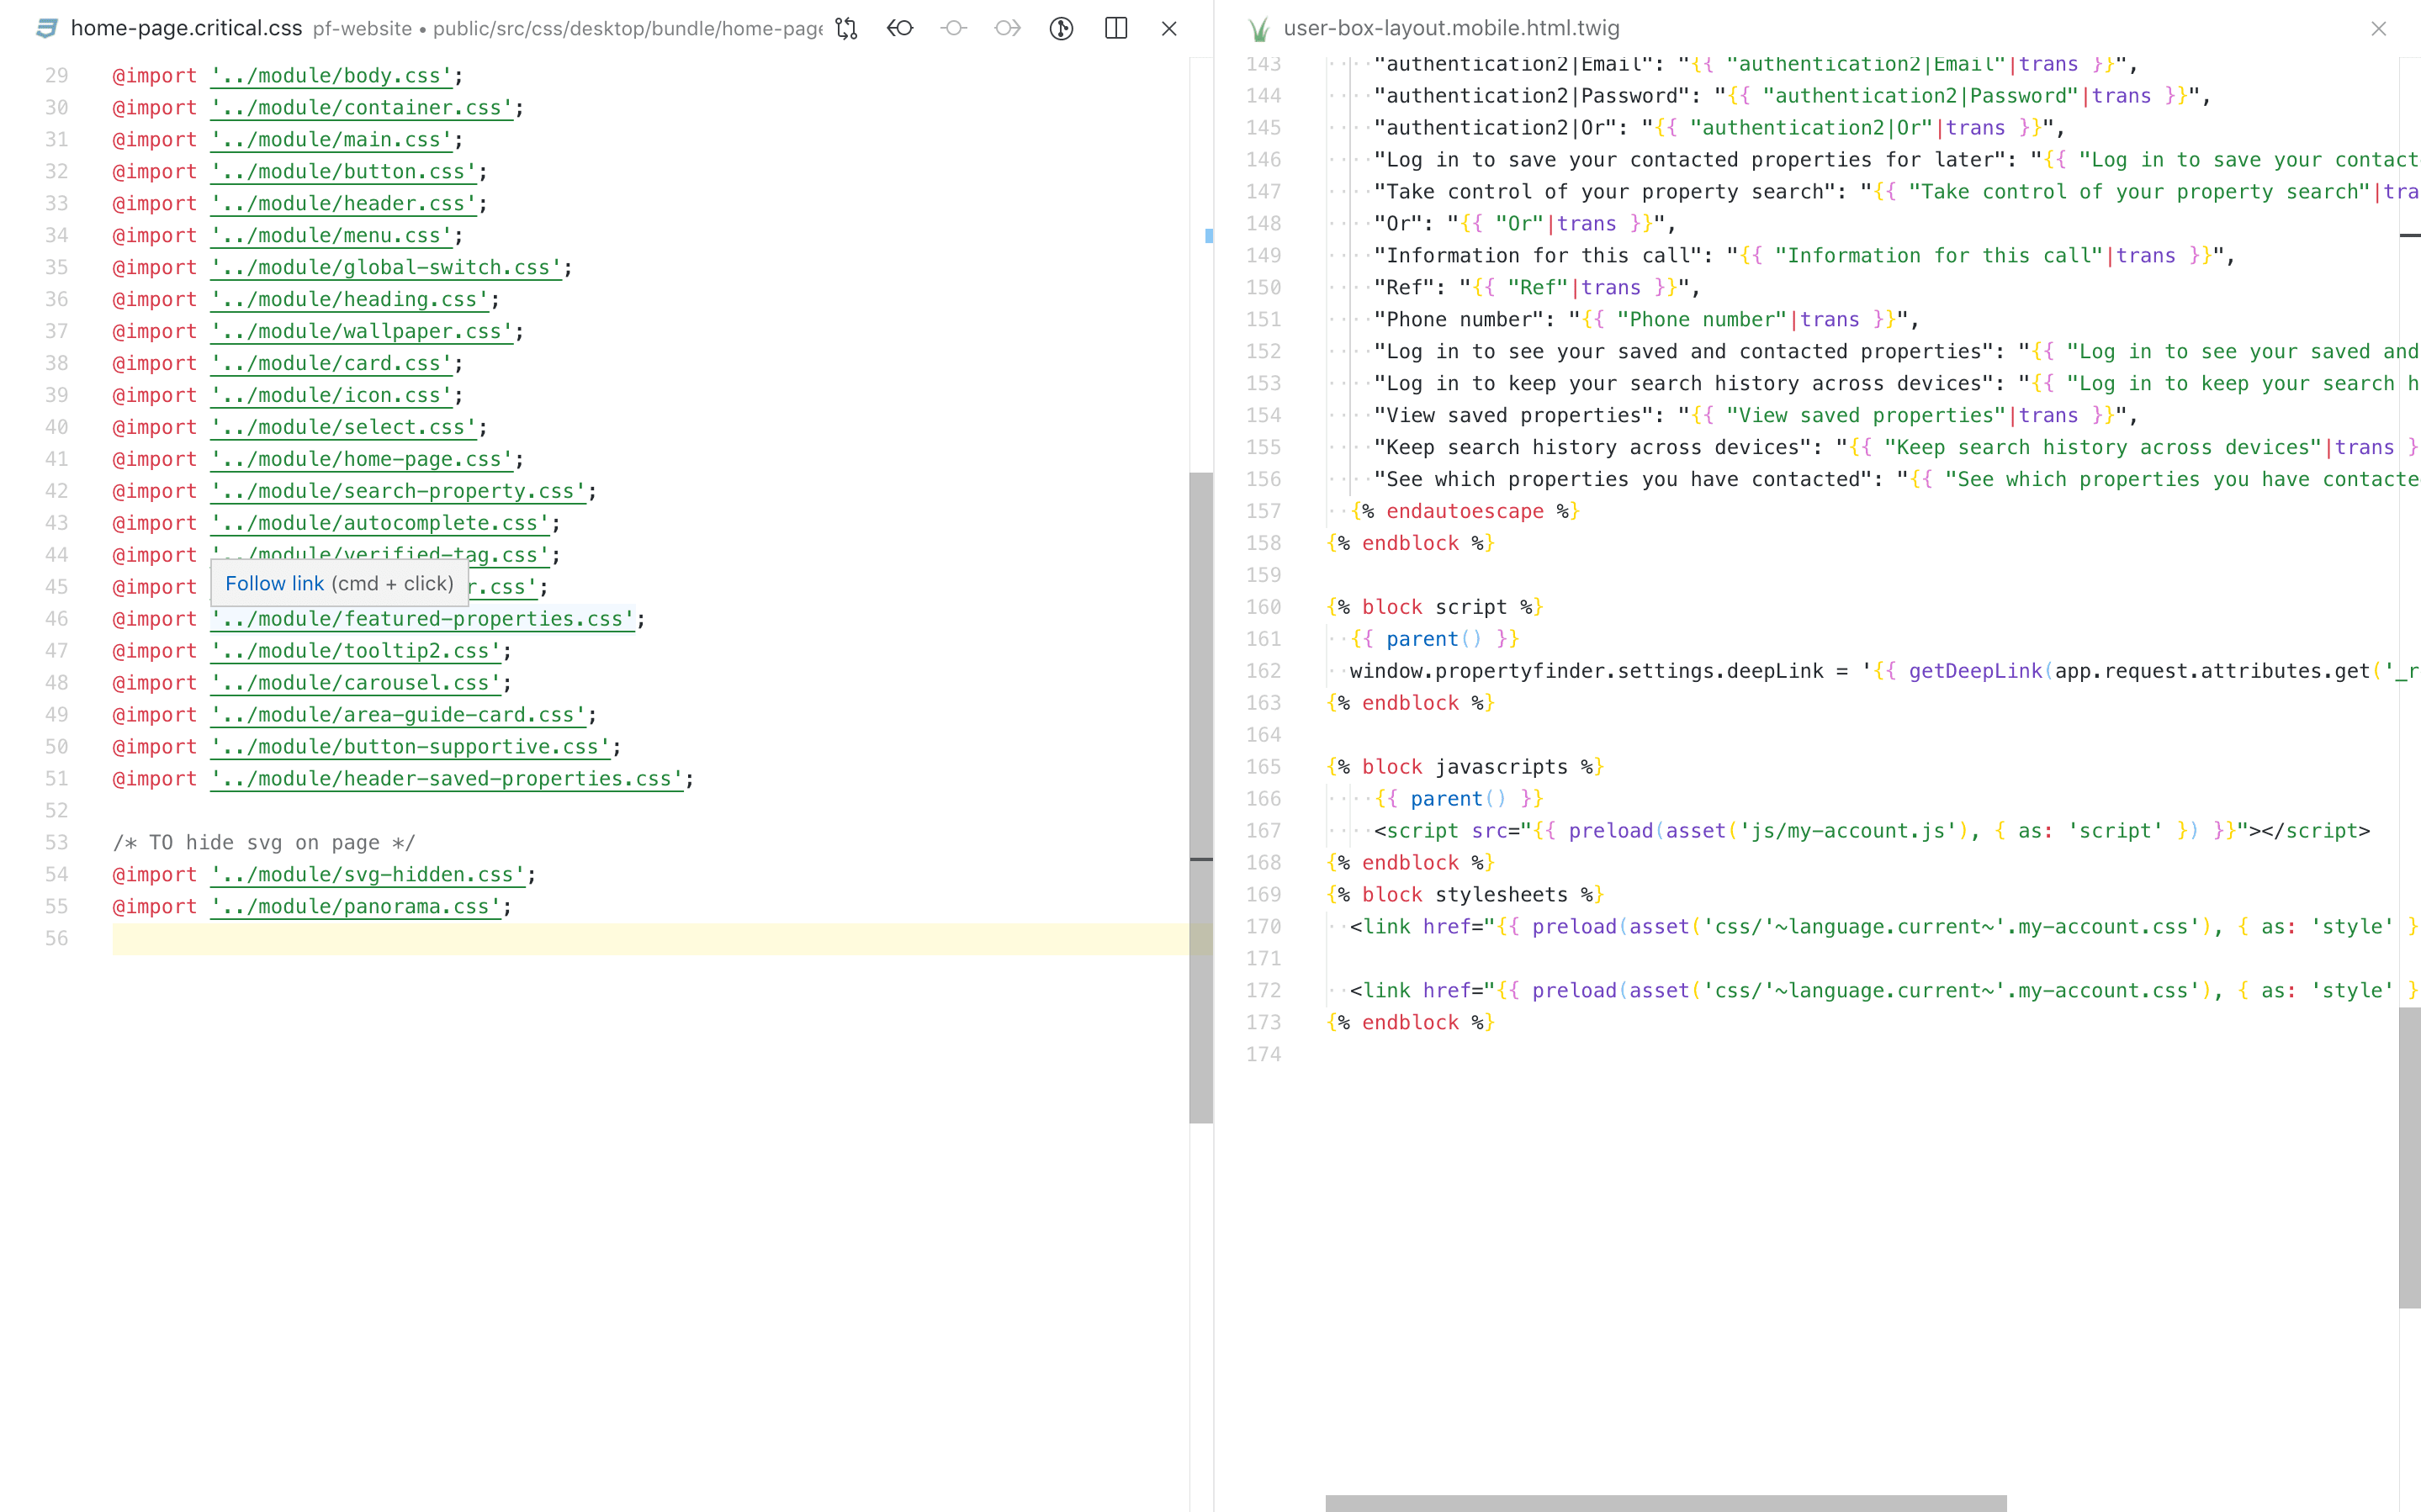Close the user-box-layout.mobile.html.twig editor
2421x1512 pixels.
(2378, 29)
